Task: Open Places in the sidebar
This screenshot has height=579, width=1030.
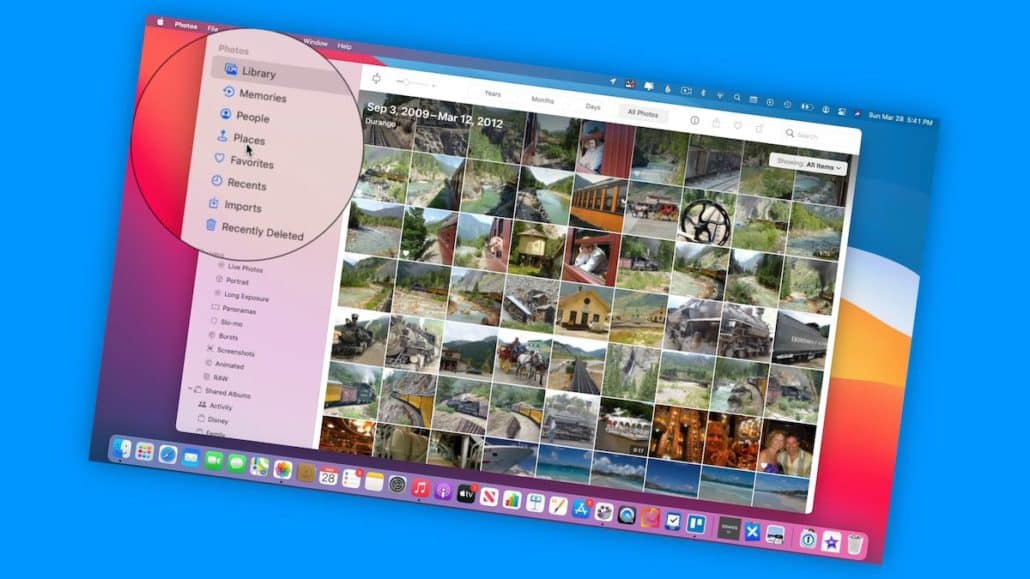Action: coord(248,139)
